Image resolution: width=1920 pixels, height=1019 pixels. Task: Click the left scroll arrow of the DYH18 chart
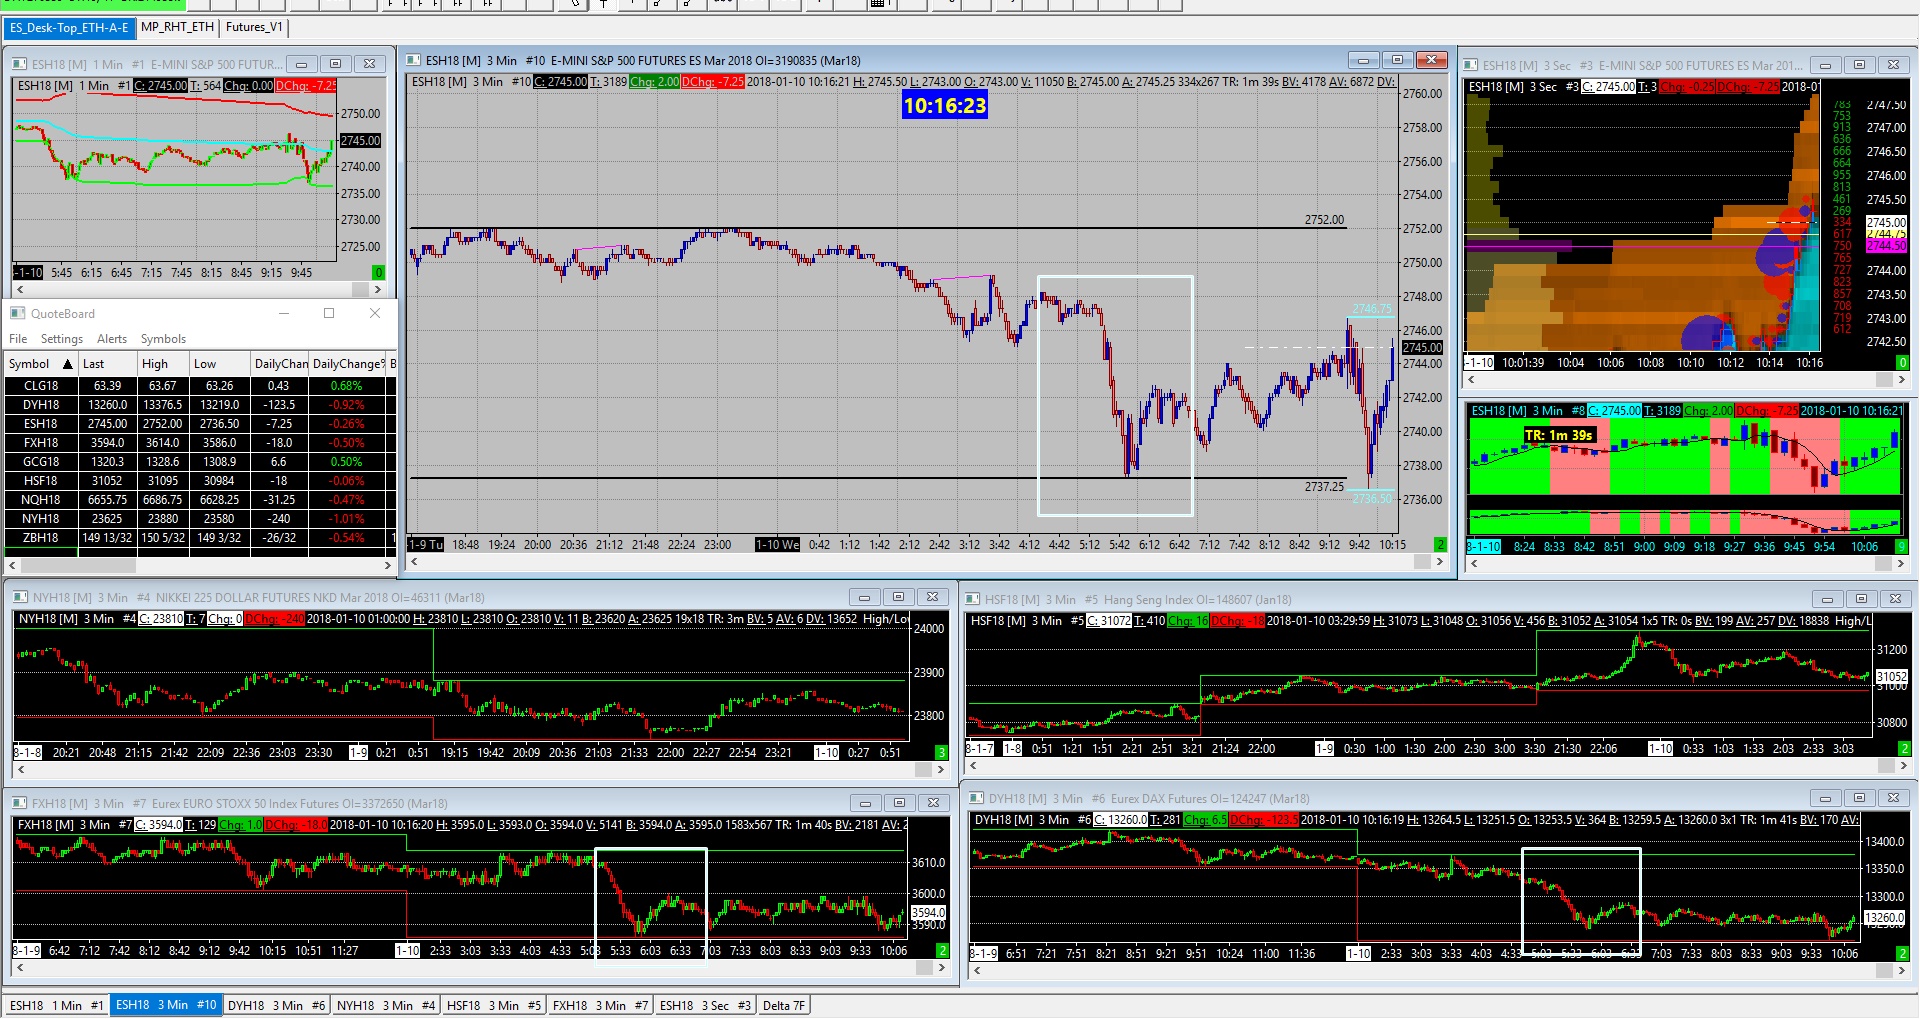[977, 970]
